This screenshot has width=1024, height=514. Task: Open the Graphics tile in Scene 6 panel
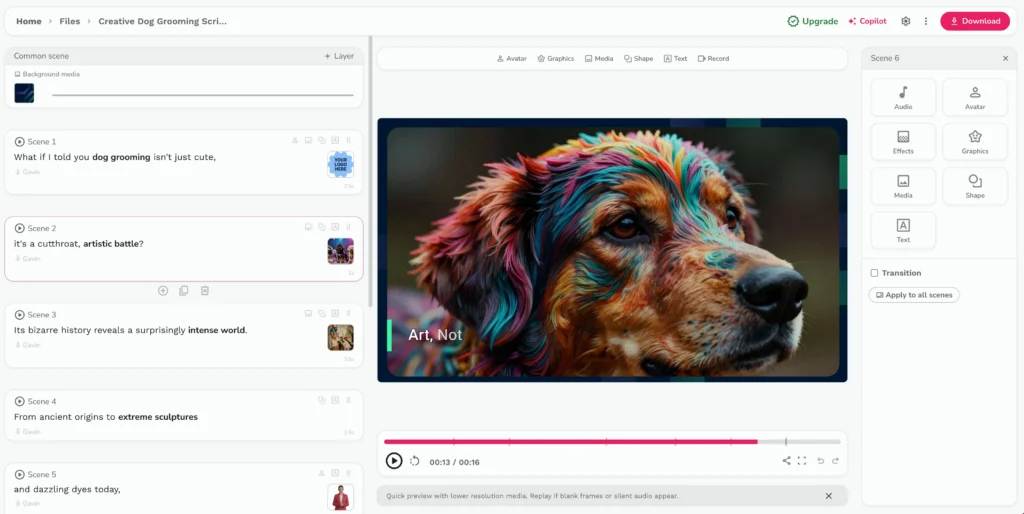click(975, 142)
